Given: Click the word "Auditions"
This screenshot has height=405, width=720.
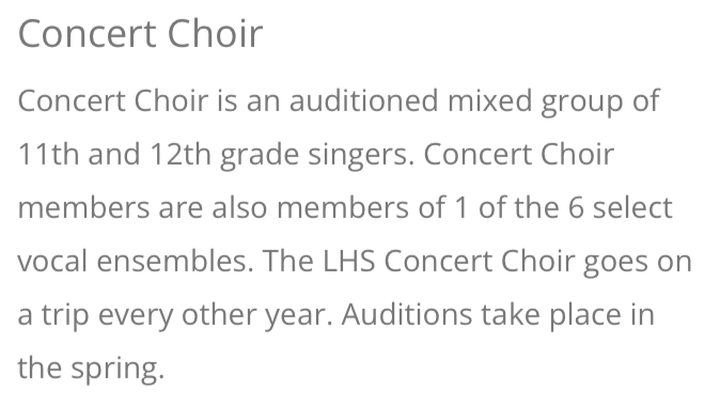Looking at the screenshot, I should (406, 314).
